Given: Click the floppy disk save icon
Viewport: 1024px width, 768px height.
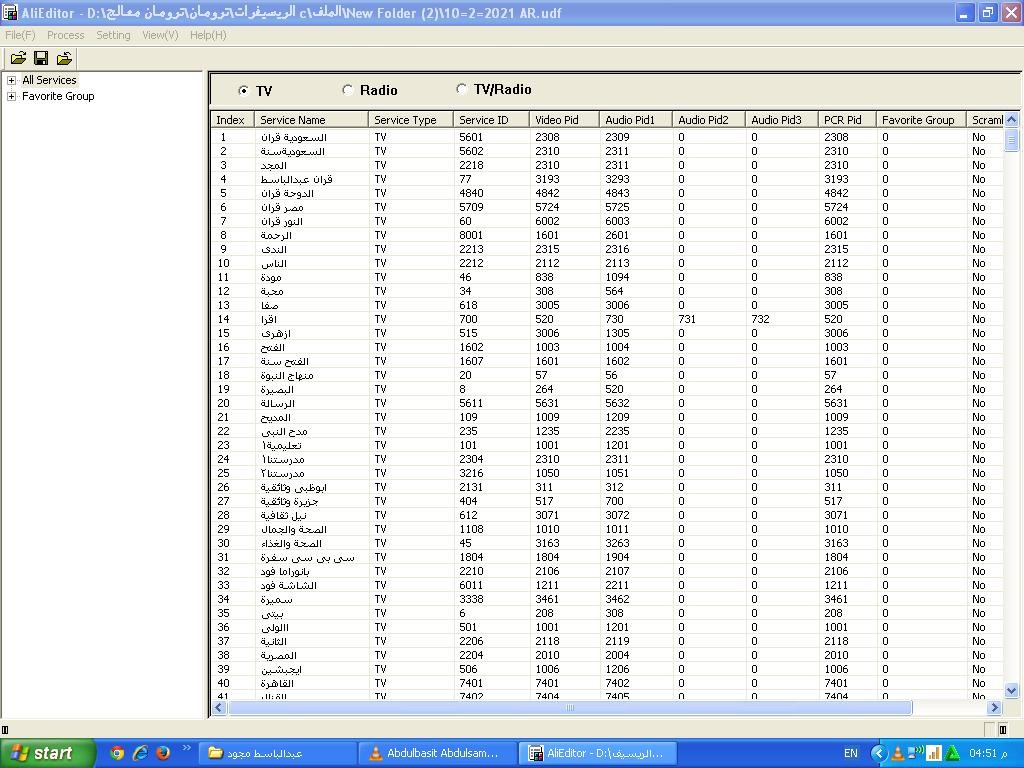Looking at the screenshot, I should coord(41,59).
